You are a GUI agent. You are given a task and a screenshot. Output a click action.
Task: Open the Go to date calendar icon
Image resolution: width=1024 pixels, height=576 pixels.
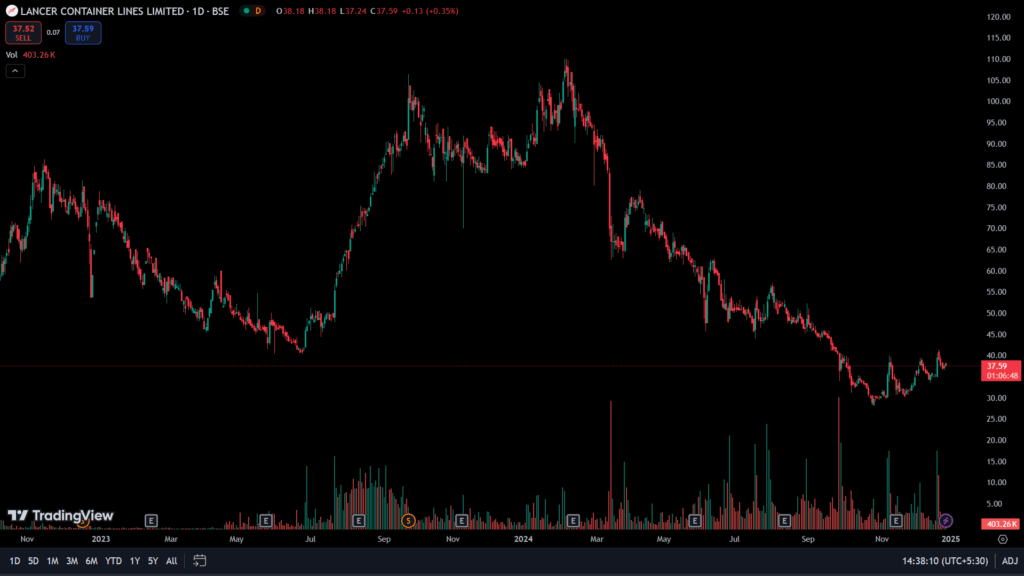click(x=200, y=561)
